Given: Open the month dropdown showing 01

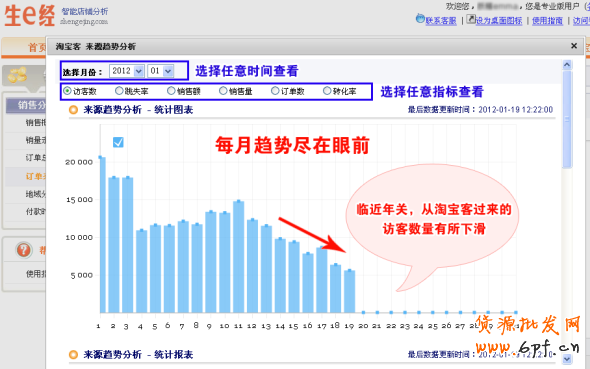Looking at the screenshot, I should [x=161, y=71].
